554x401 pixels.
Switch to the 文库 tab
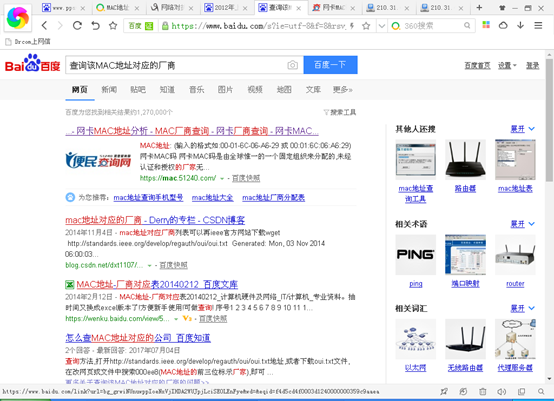click(x=313, y=90)
